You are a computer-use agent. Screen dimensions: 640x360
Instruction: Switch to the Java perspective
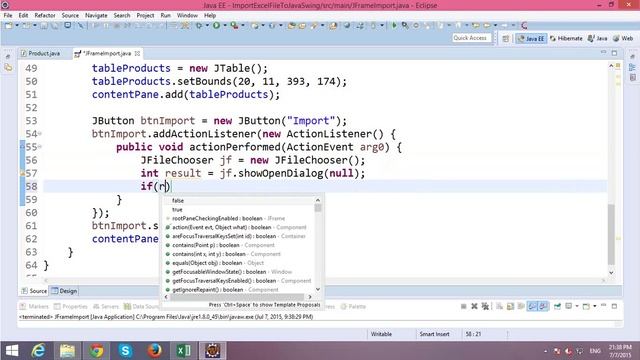598,38
